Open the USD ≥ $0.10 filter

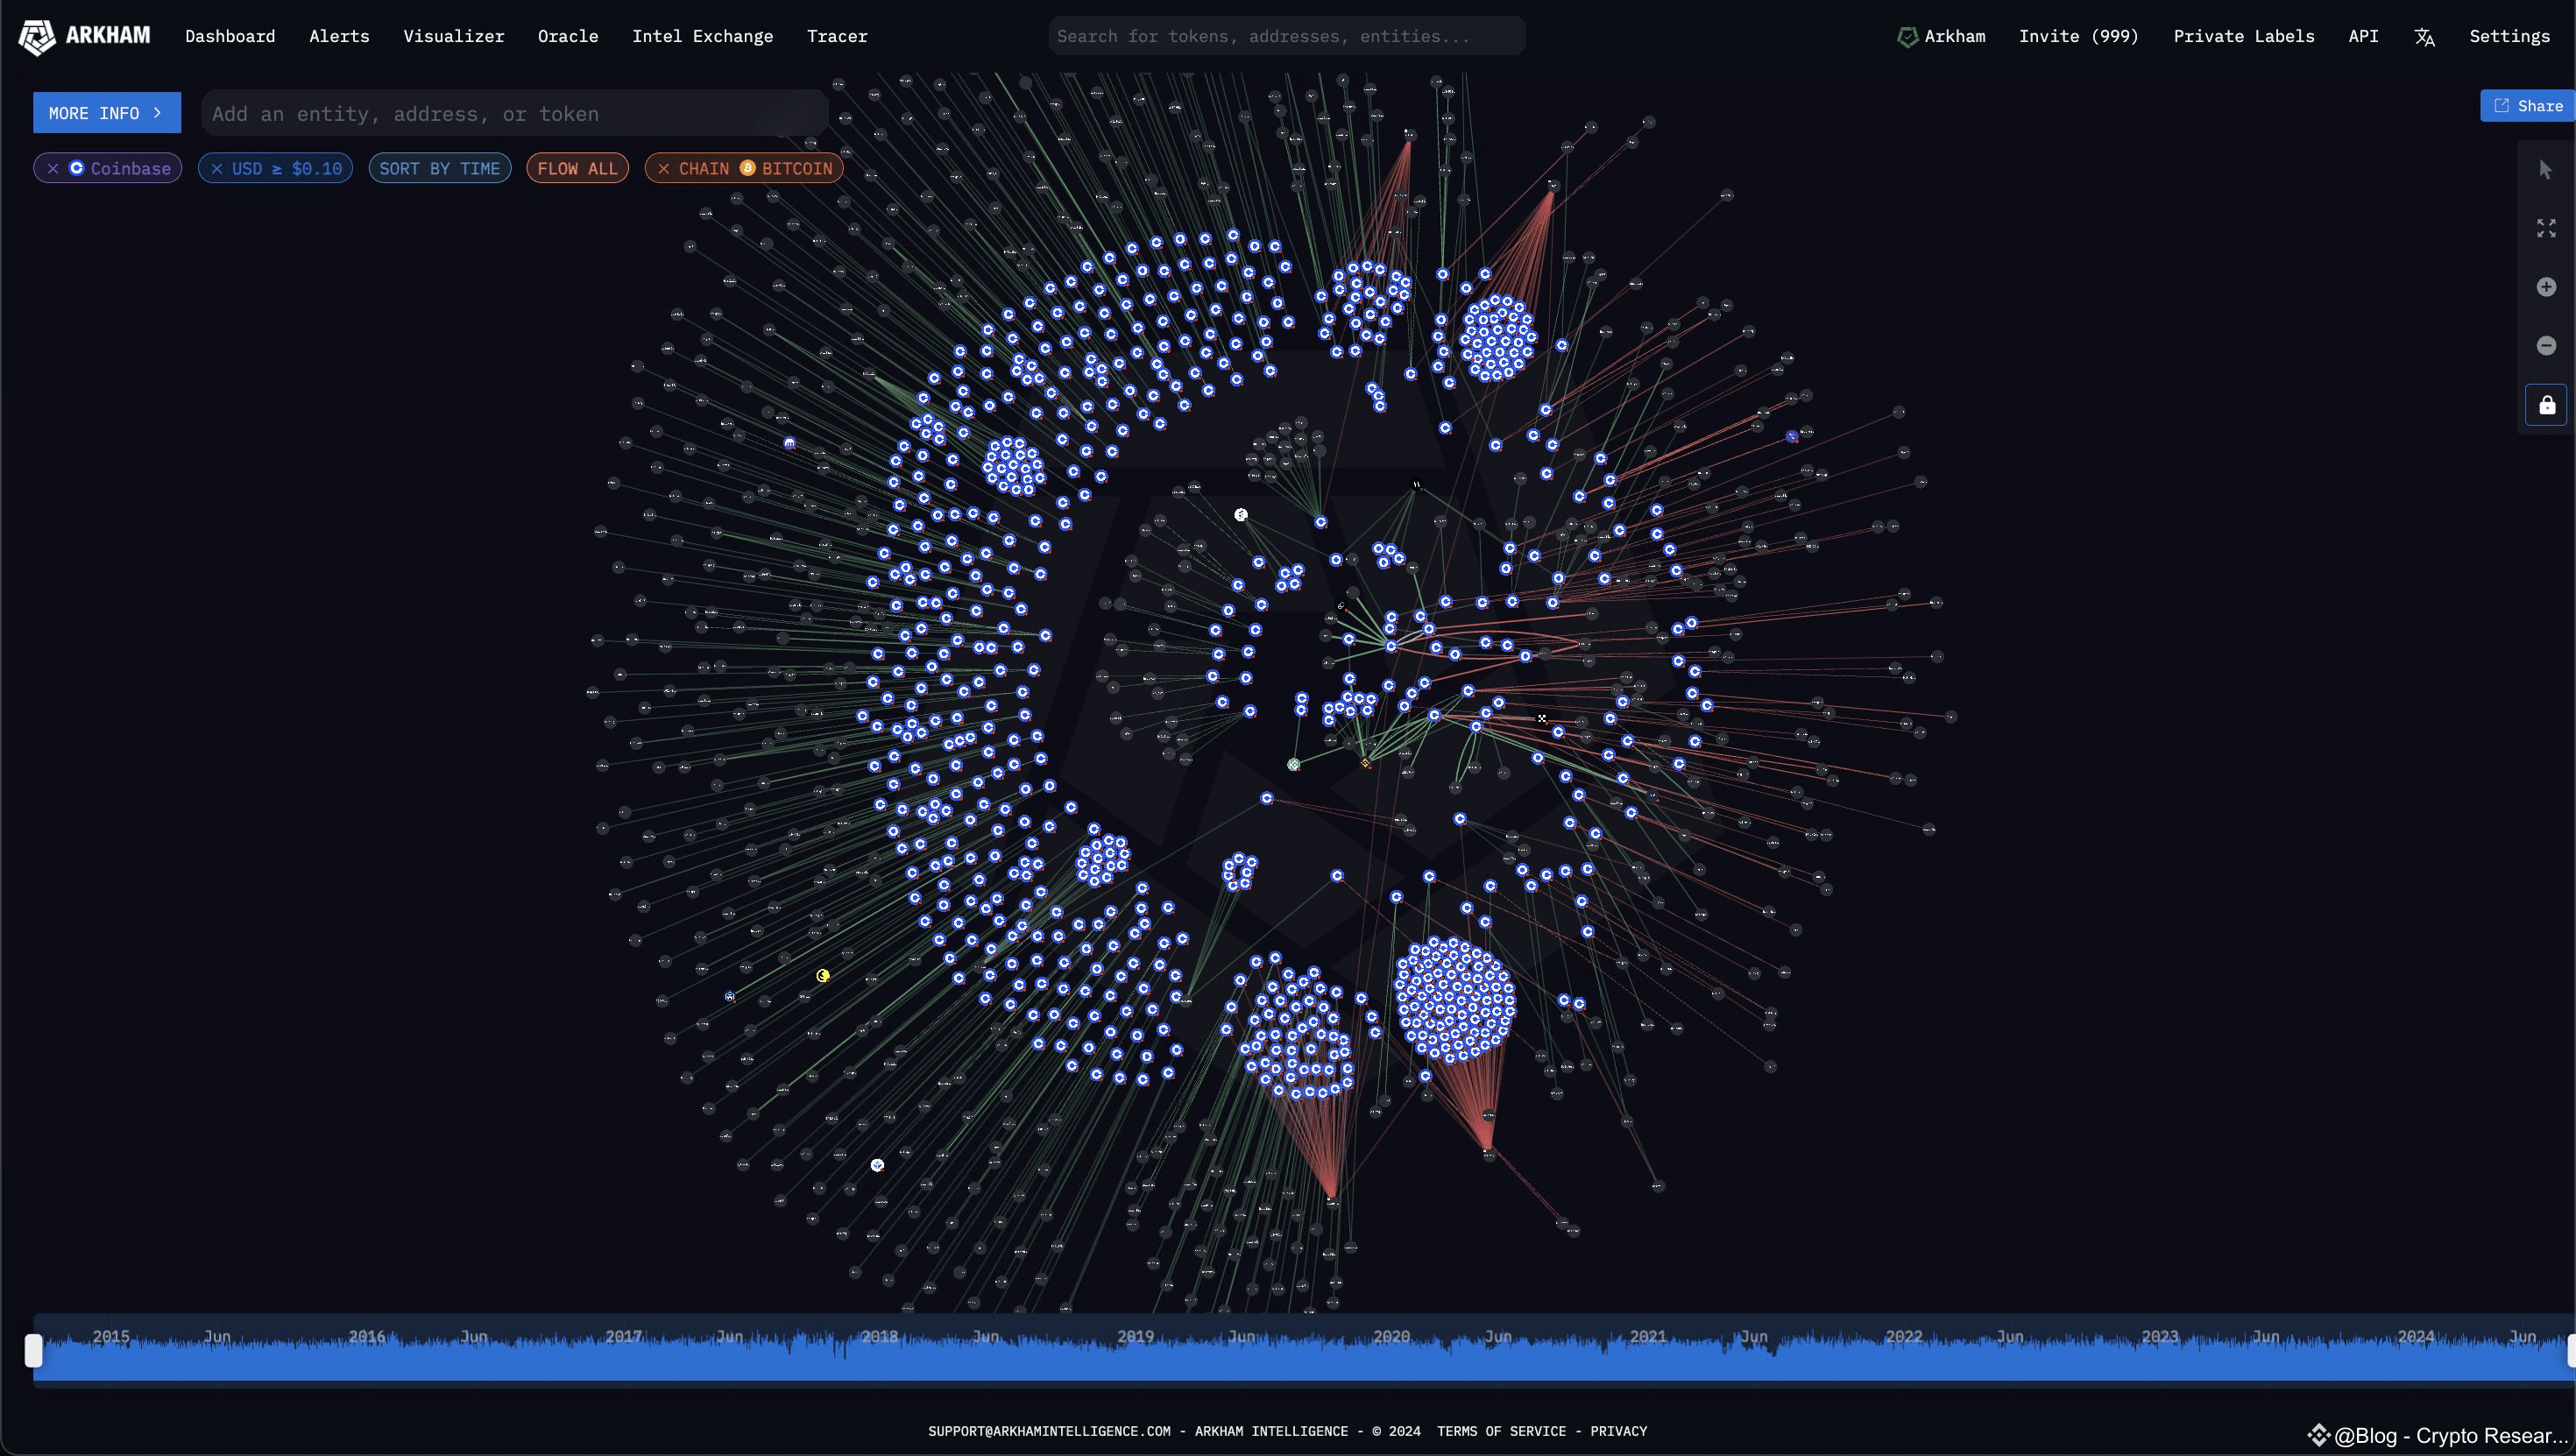pyautogui.click(x=285, y=169)
